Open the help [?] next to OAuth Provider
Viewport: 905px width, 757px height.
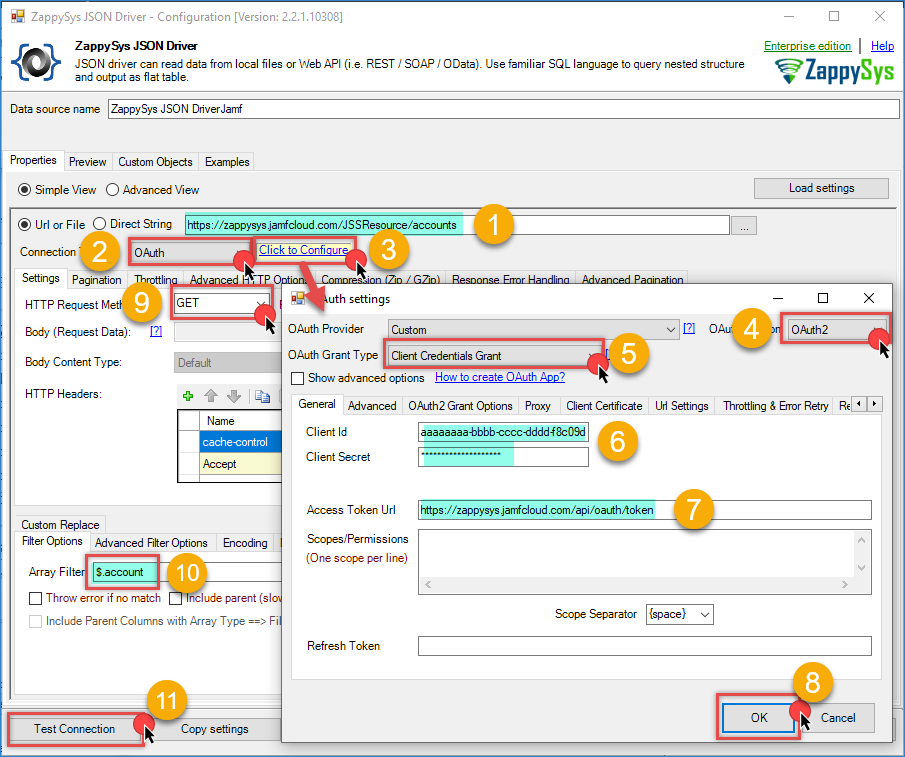click(x=689, y=329)
